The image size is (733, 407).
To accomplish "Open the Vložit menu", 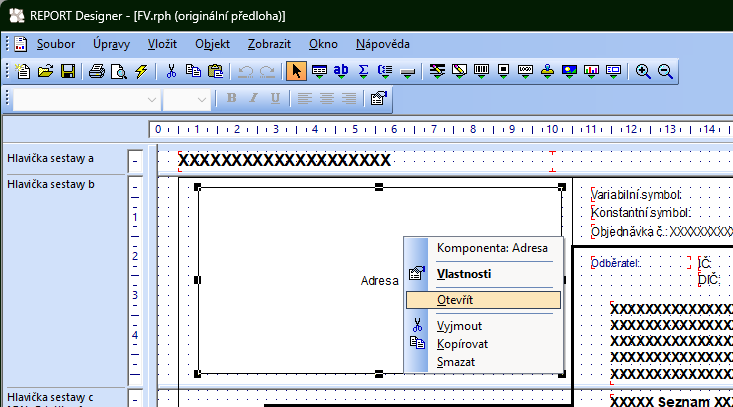I will click(162, 44).
